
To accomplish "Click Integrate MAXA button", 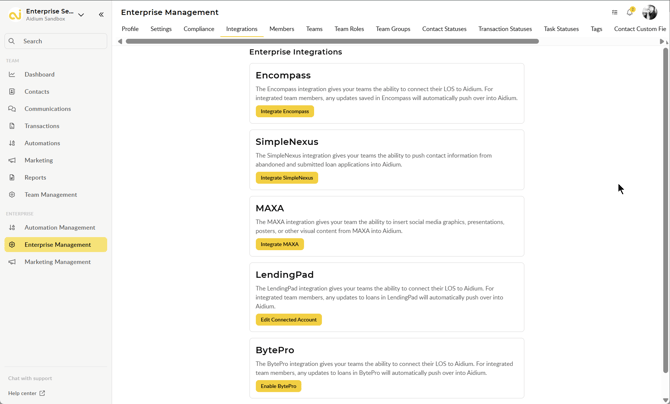I will (x=280, y=244).
